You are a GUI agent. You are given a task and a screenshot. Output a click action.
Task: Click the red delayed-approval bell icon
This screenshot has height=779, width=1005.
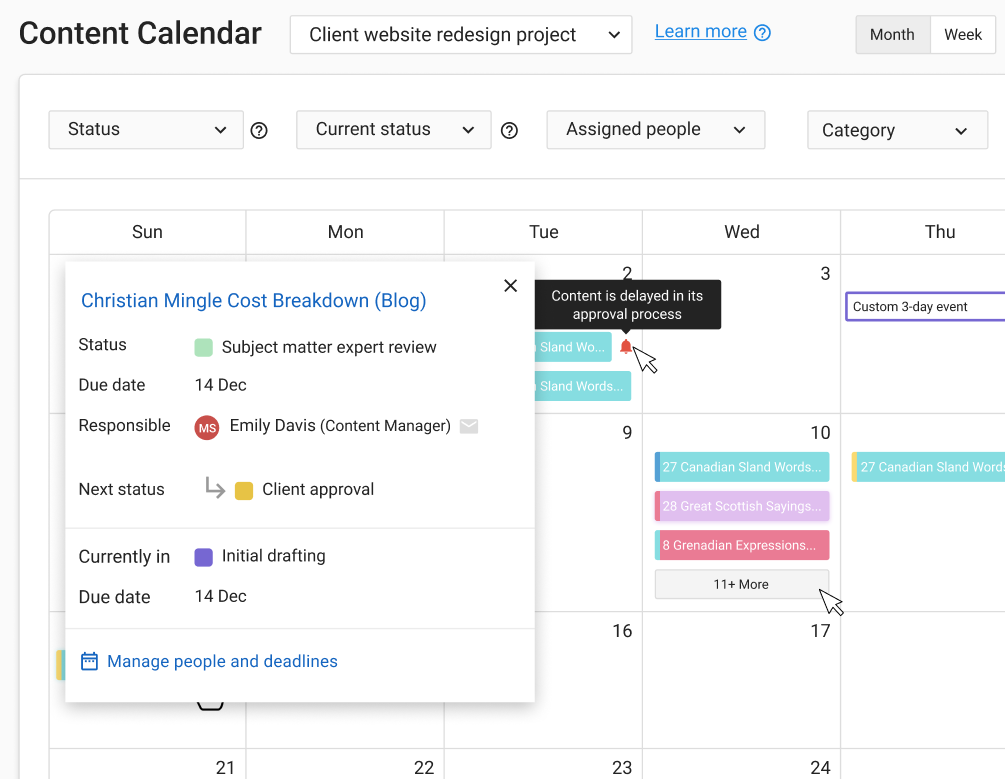point(626,347)
